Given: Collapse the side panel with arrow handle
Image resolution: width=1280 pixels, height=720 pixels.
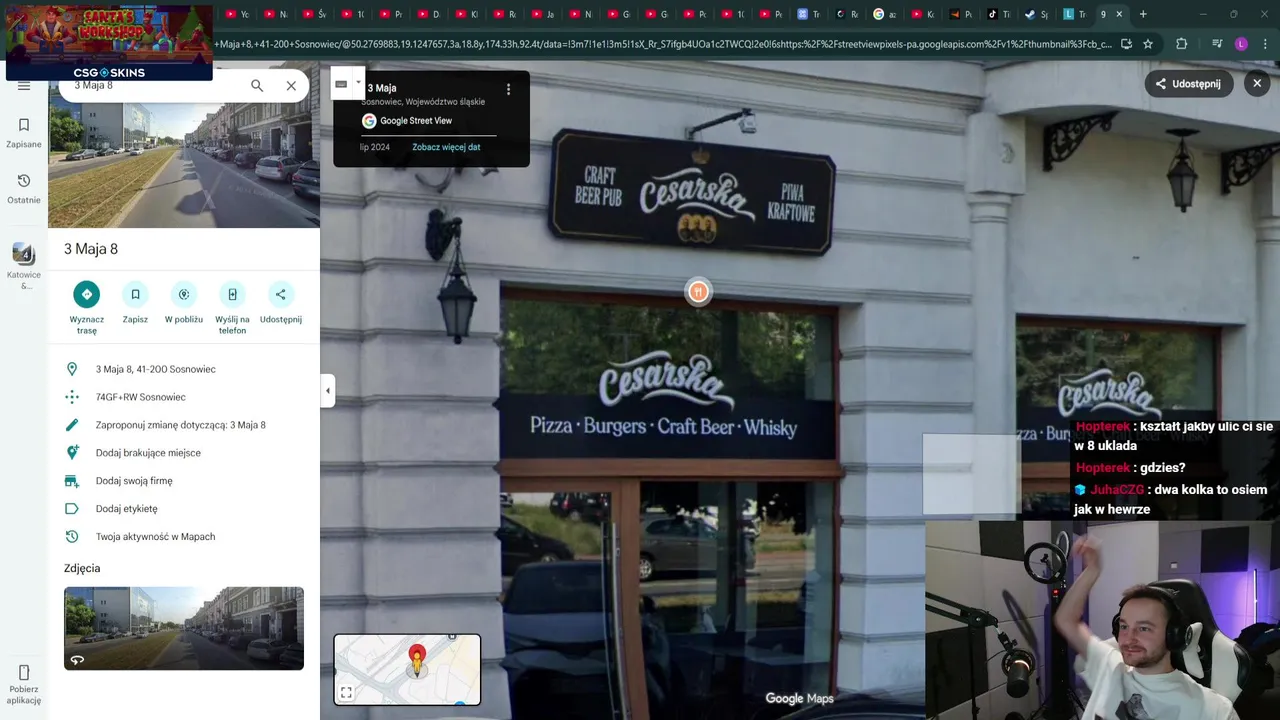Looking at the screenshot, I should tap(327, 390).
